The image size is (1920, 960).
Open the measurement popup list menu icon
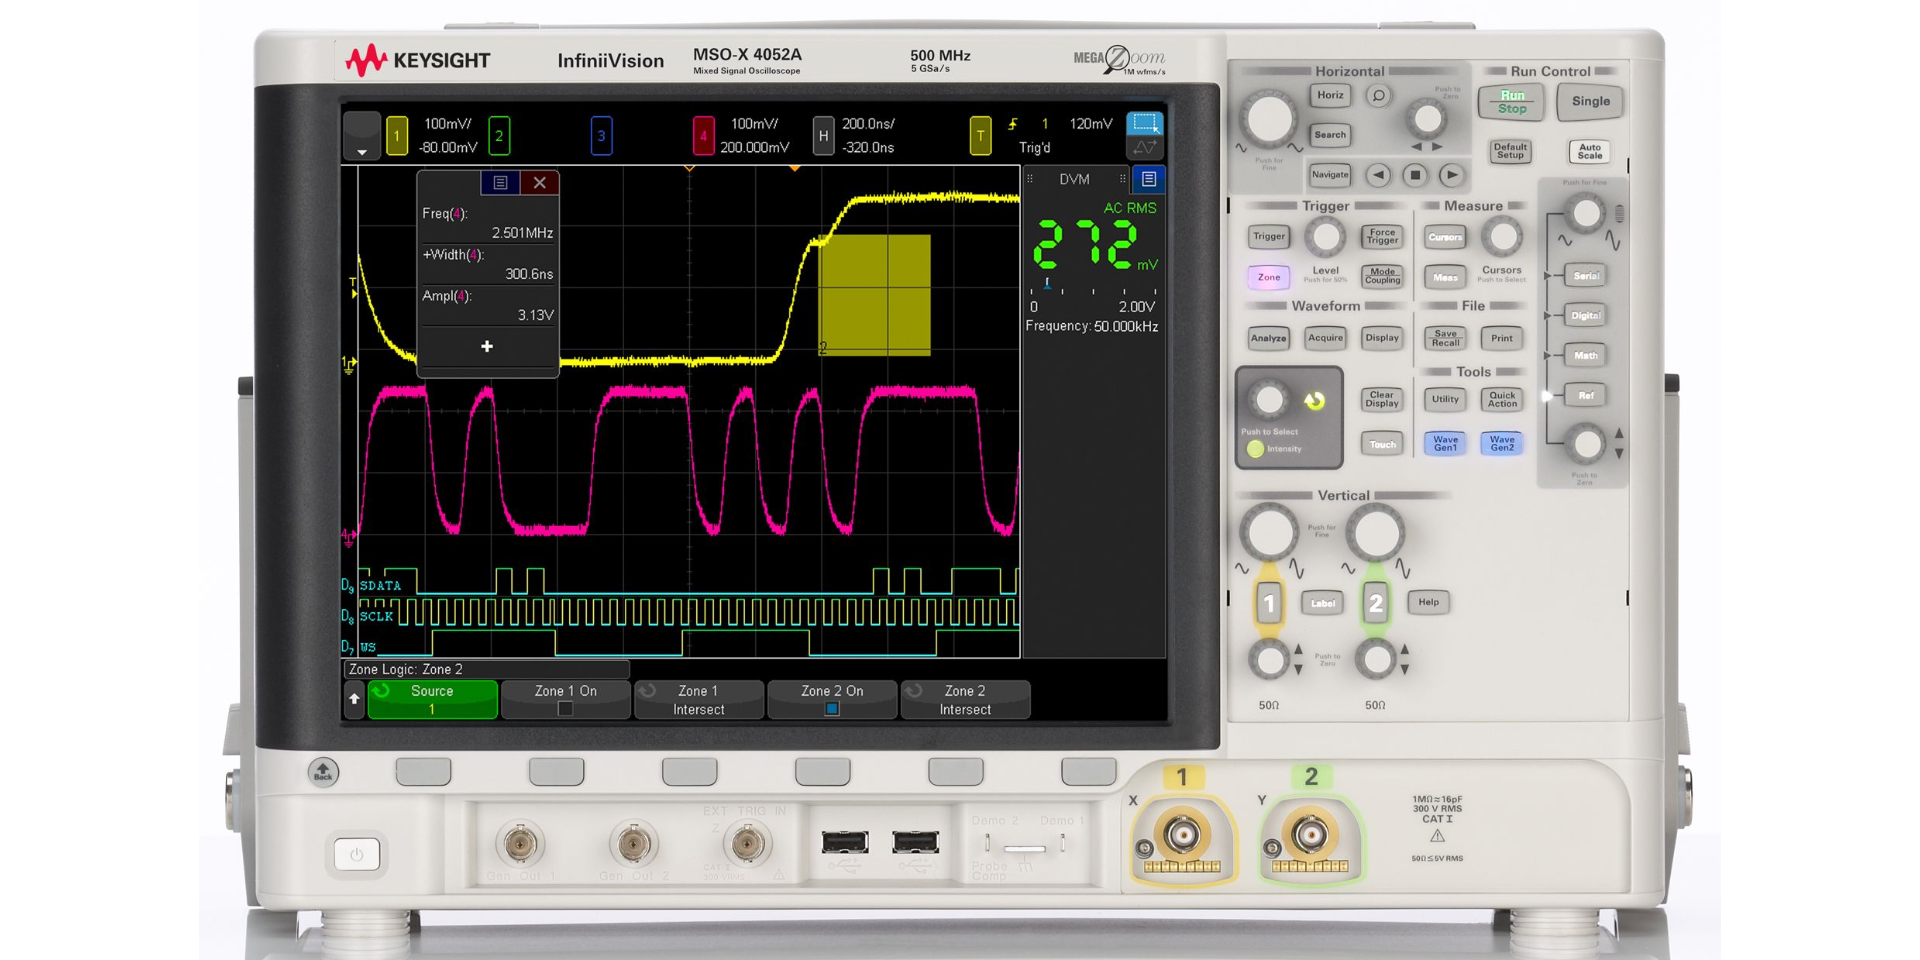(500, 183)
